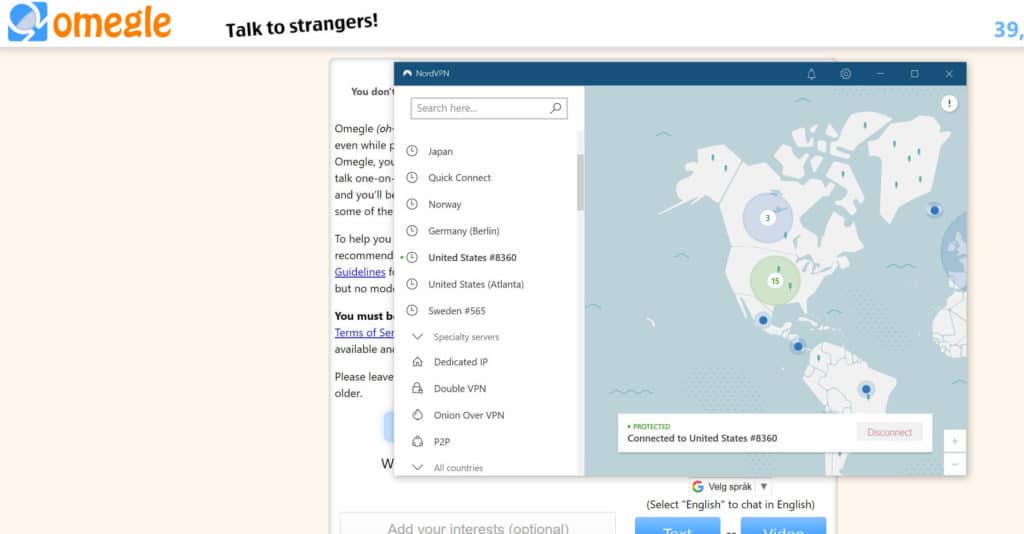Image resolution: width=1024 pixels, height=534 pixels.
Task: Zoom out the map with minus button
Action: [x=954, y=464]
